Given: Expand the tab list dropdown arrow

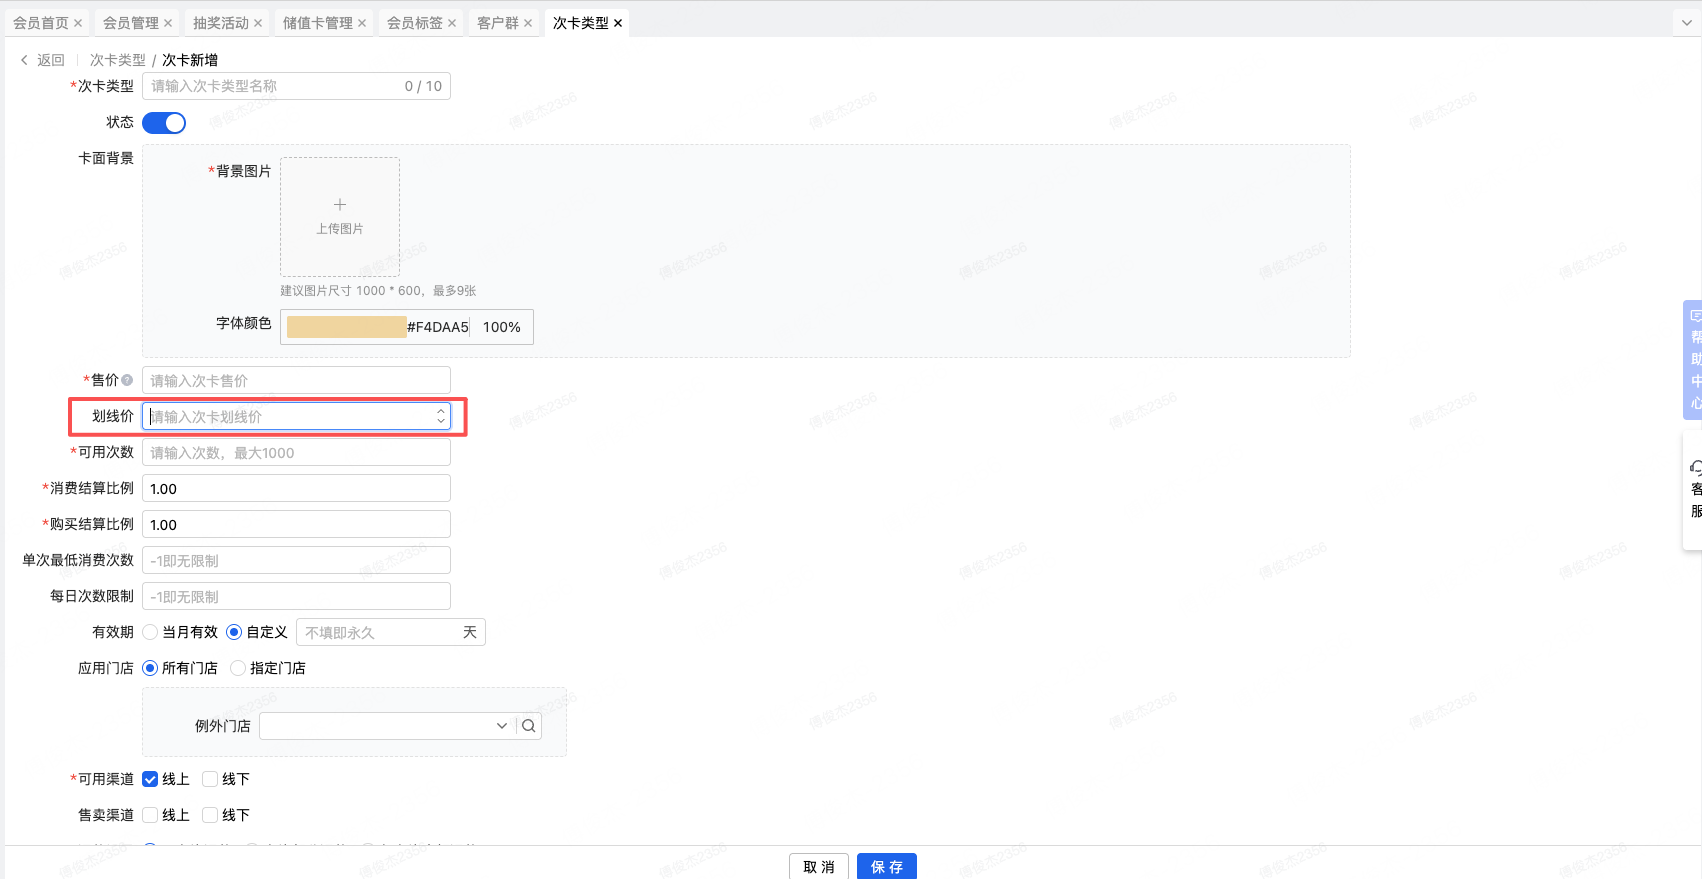Looking at the screenshot, I should (x=1686, y=23).
